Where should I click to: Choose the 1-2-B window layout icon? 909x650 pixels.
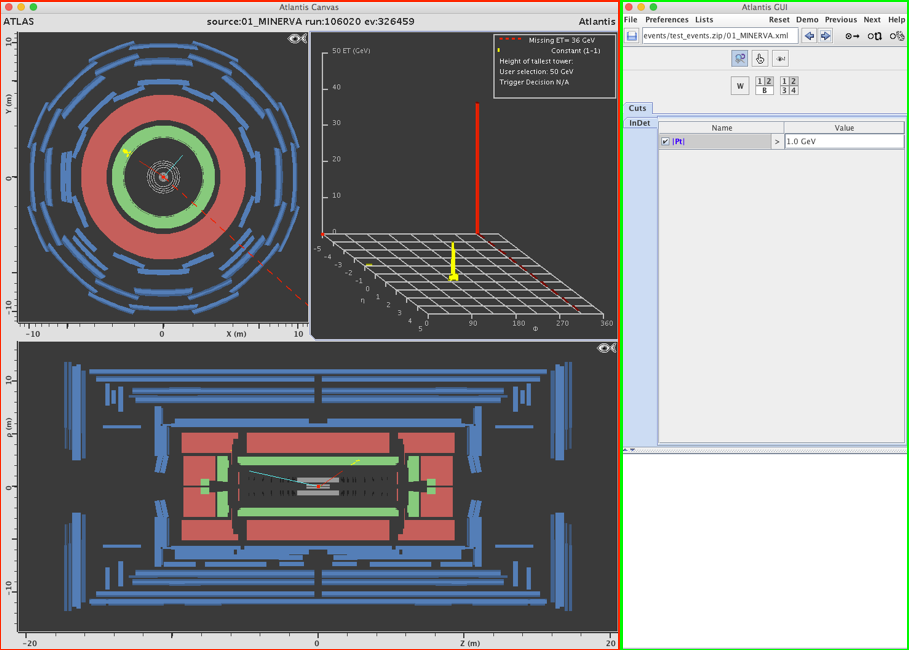(x=764, y=86)
